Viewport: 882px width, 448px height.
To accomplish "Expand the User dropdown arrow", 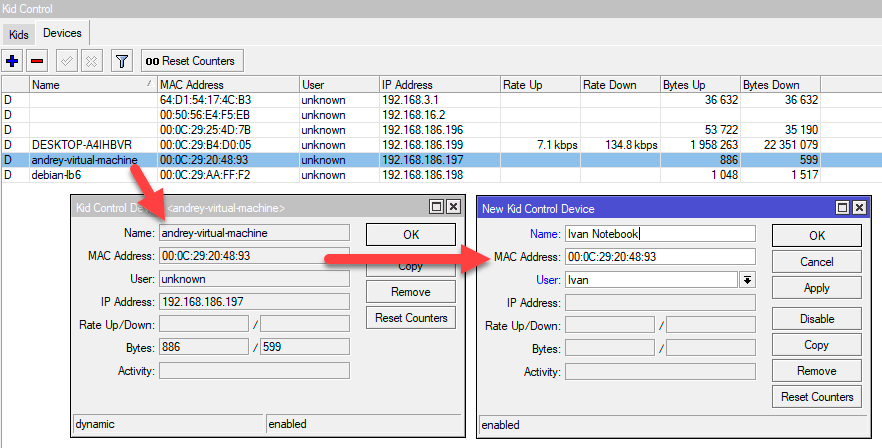I will click(746, 280).
